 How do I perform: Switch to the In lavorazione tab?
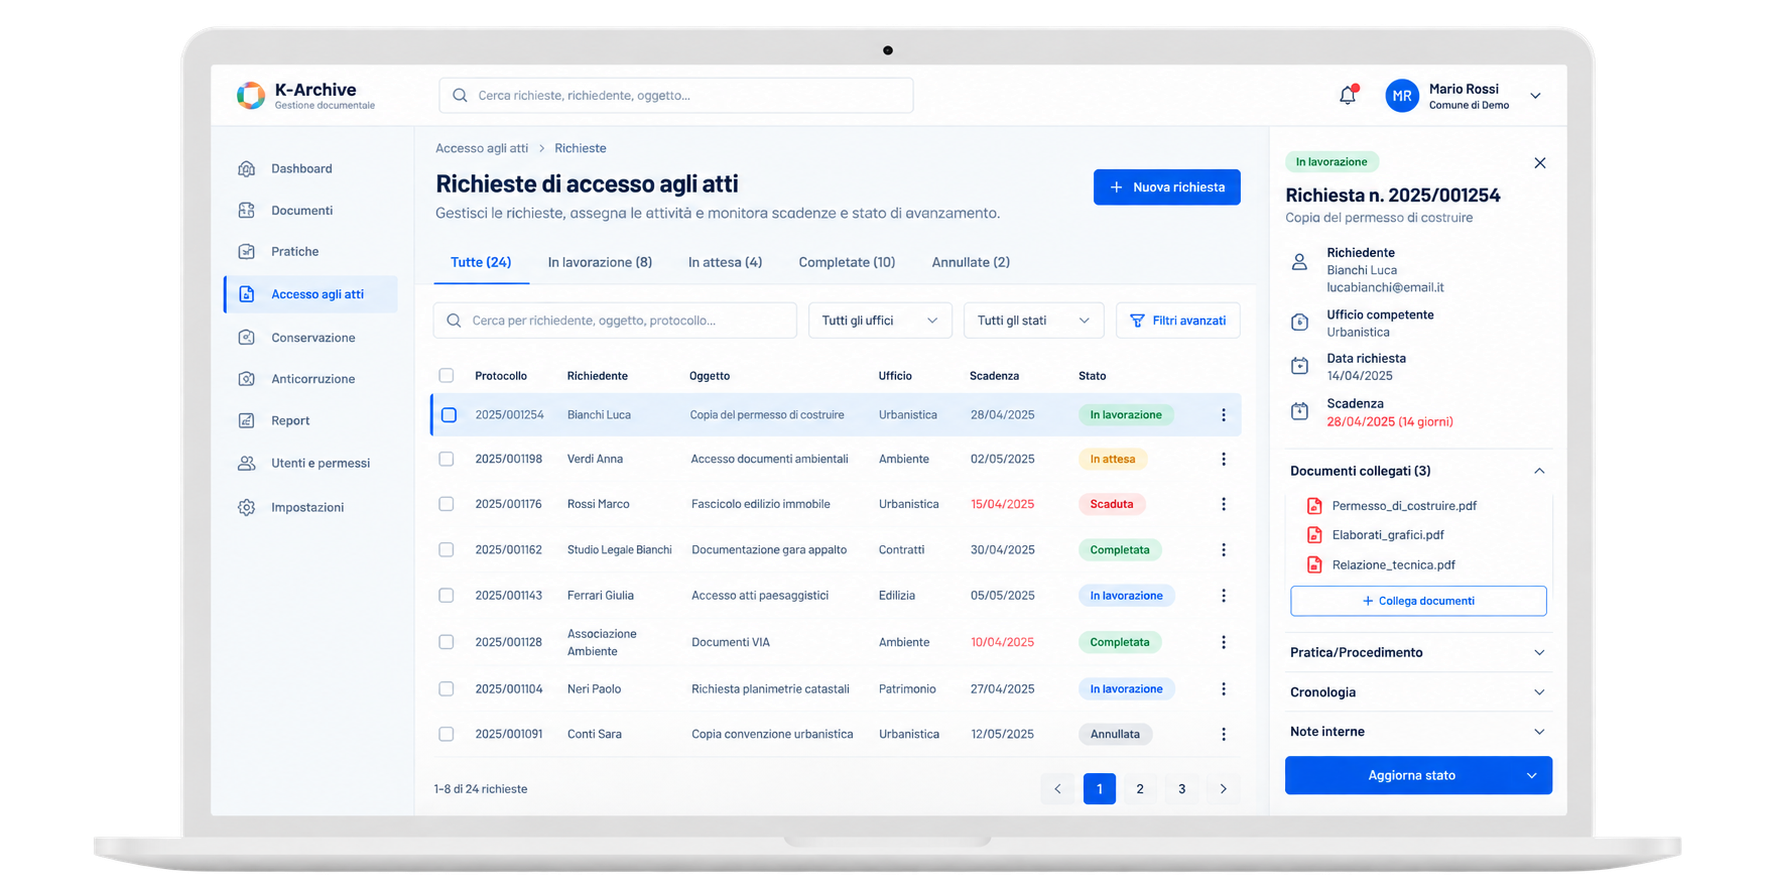pos(600,262)
